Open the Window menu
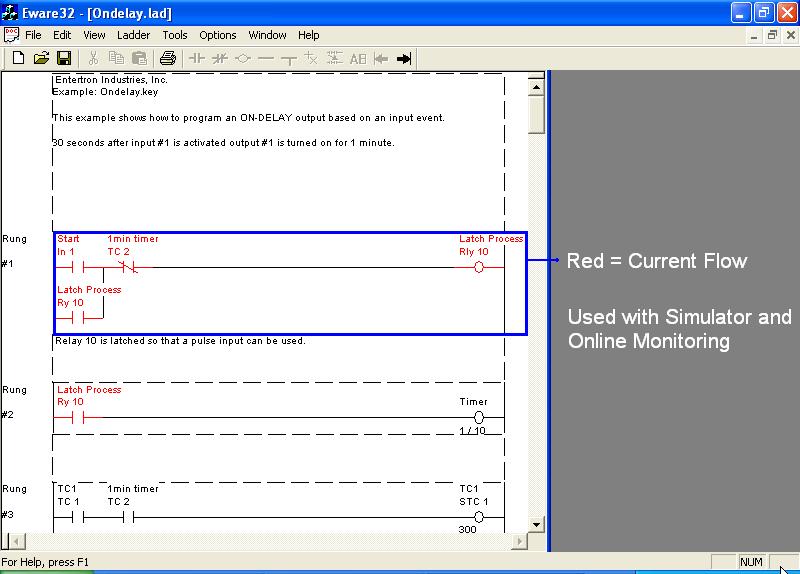 point(267,35)
